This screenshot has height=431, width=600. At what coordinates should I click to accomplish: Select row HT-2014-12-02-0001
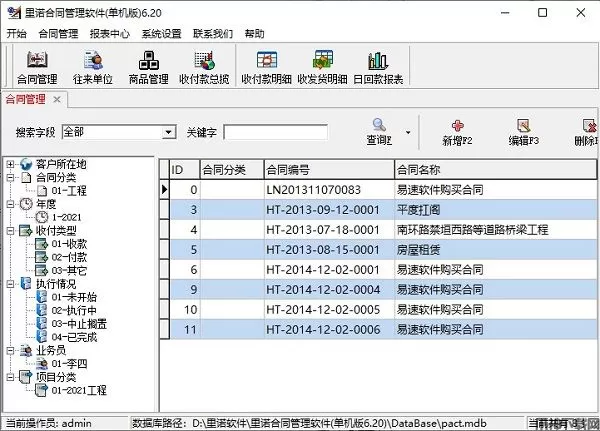click(383, 269)
